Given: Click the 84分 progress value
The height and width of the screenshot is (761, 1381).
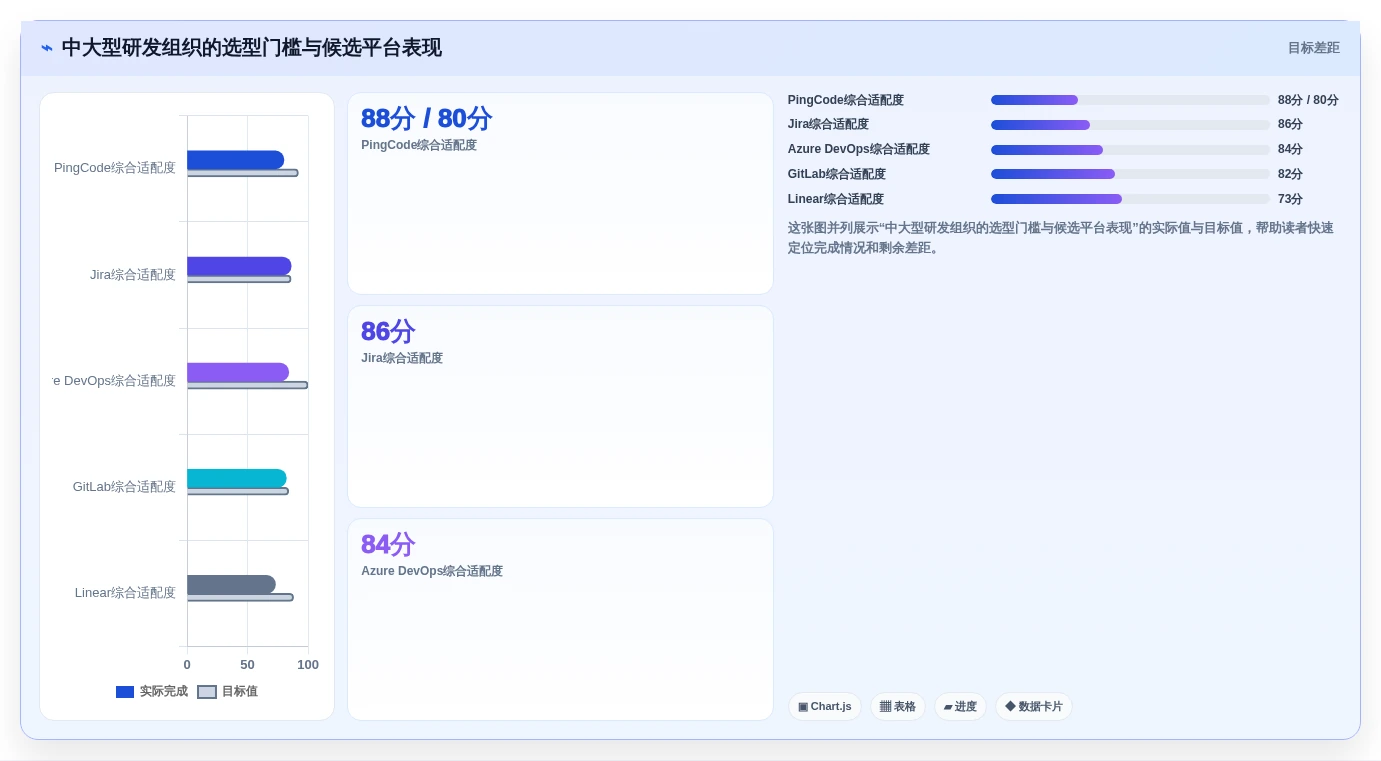Looking at the screenshot, I should 1290,150.
